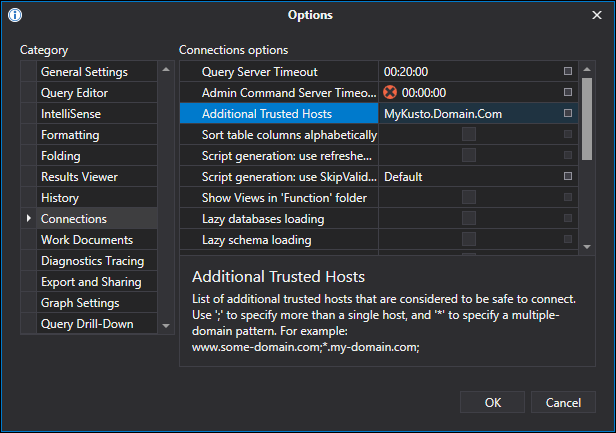This screenshot has width=616, height=433.
Task: Click the info icon in title bar
Action: (x=15, y=15)
